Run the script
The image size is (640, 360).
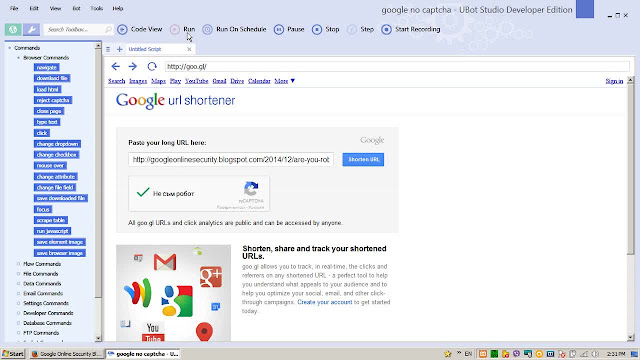(182, 29)
